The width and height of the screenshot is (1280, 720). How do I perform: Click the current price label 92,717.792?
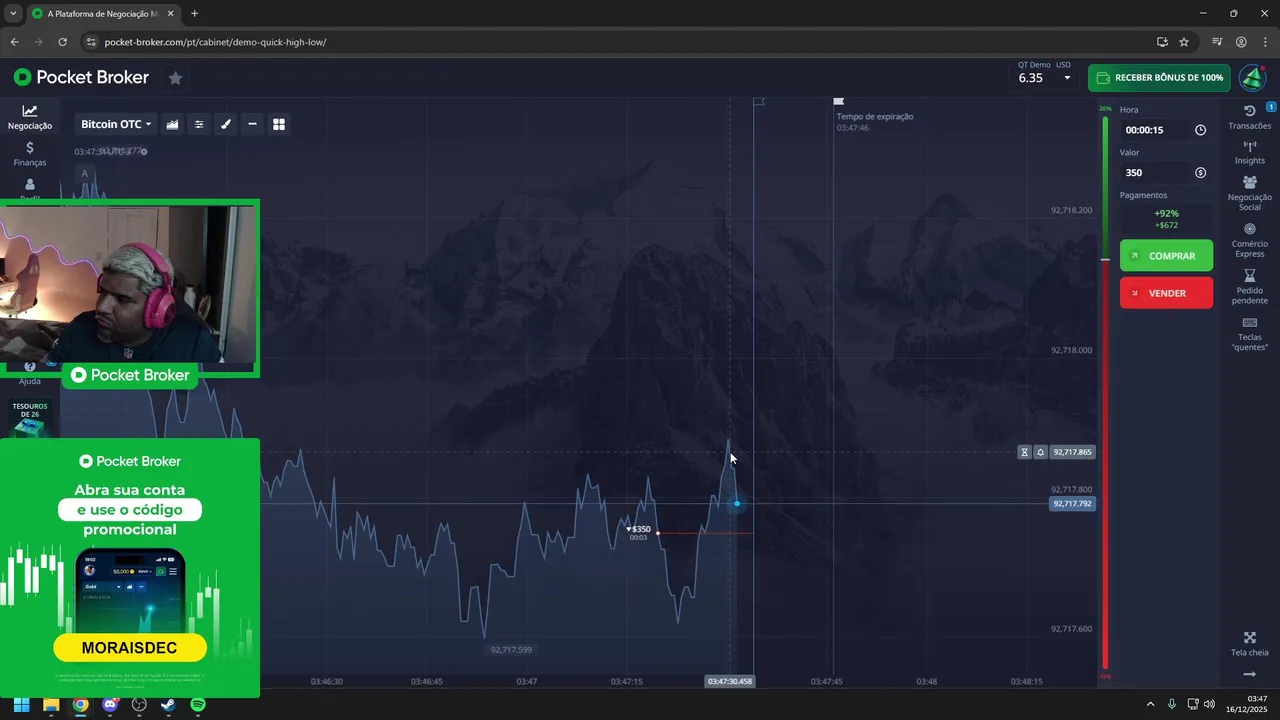[1073, 504]
